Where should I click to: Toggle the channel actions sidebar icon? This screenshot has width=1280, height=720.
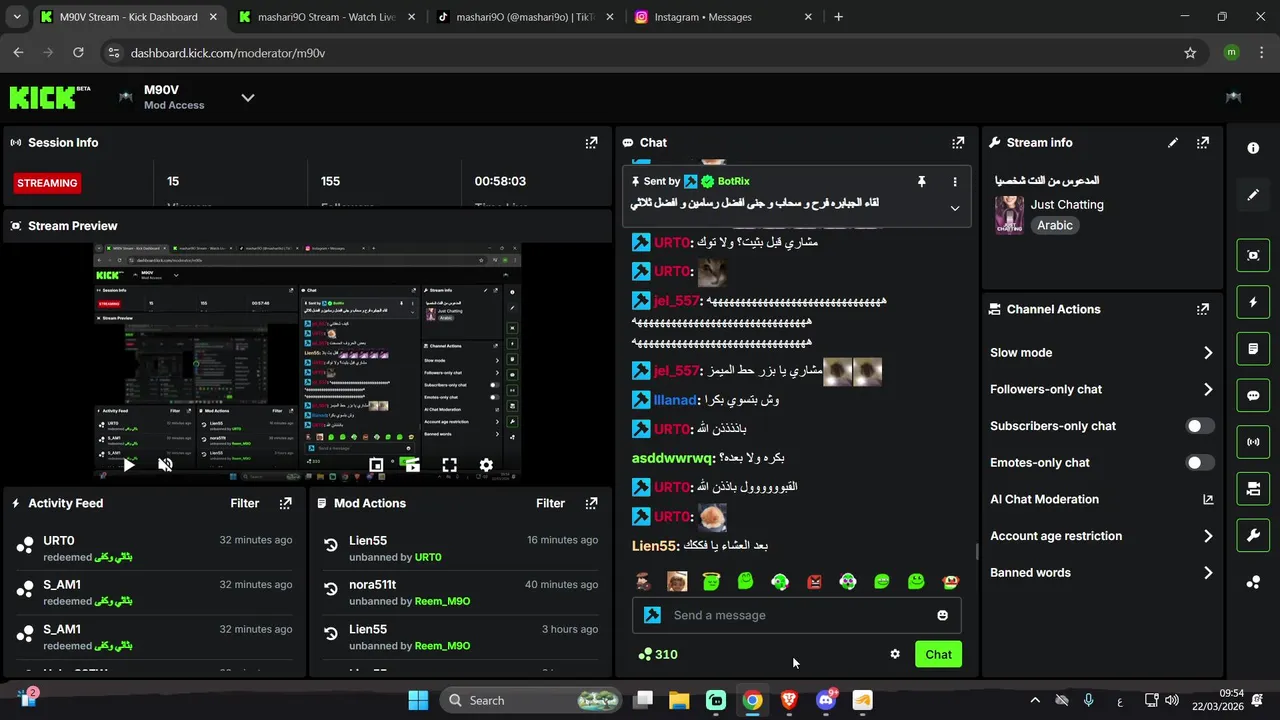(1253, 489)
